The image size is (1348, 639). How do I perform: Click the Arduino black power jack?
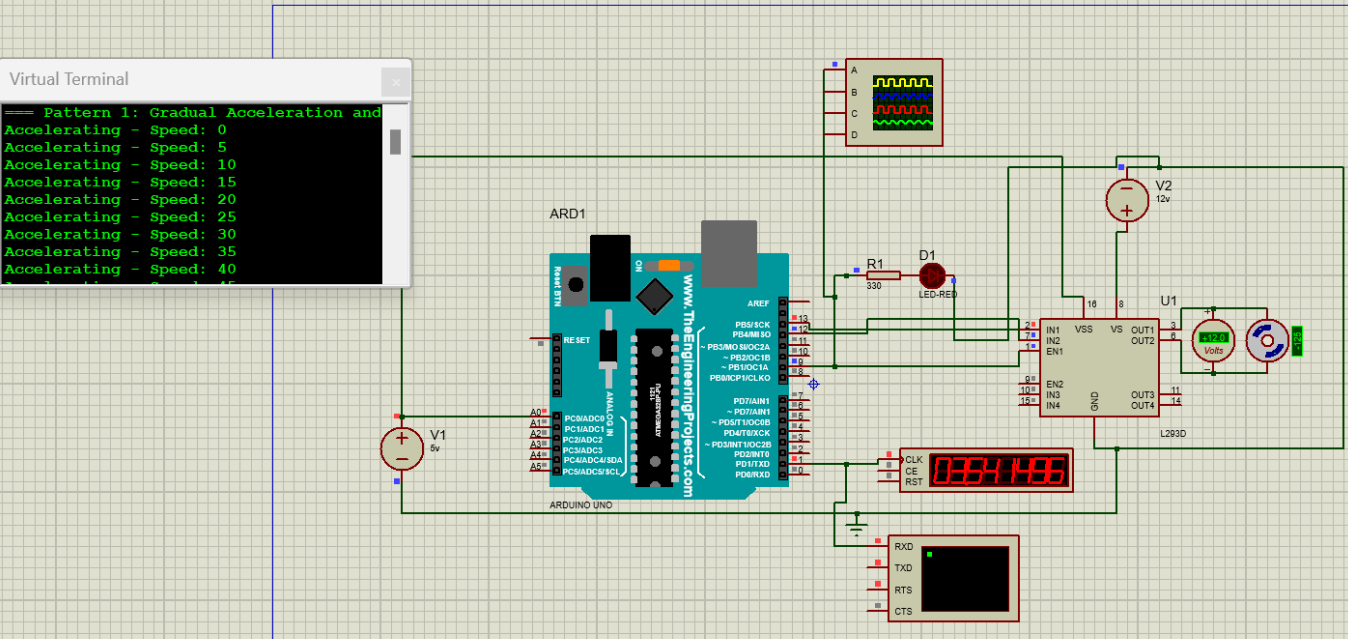point(610,268)
